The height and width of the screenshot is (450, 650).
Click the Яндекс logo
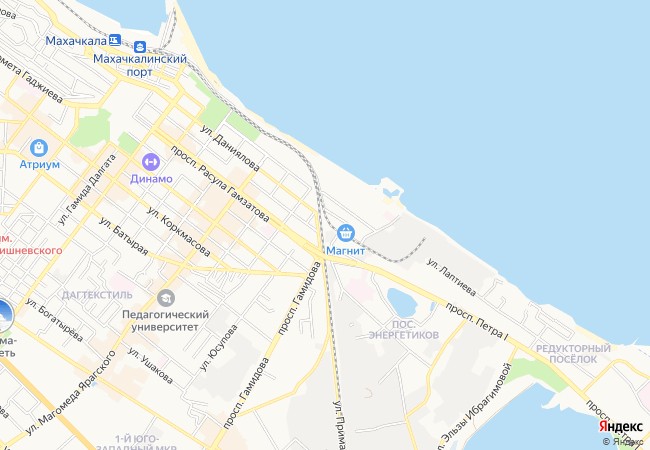point(621,427)
